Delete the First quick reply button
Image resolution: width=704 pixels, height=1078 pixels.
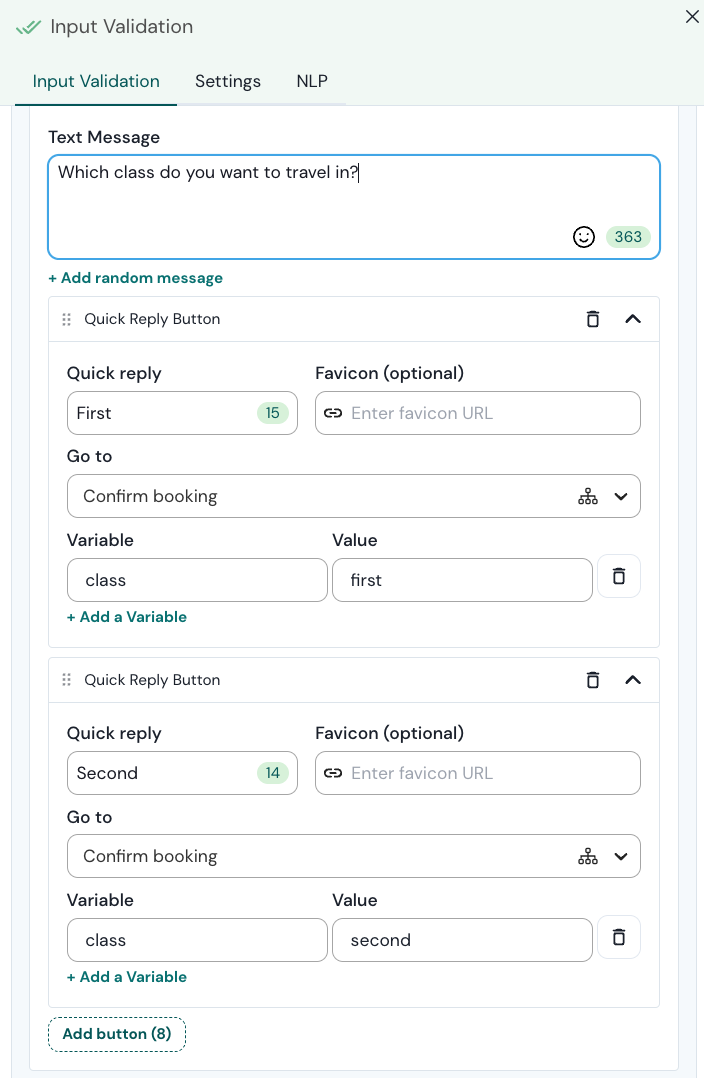pyautogui.click(x=593, y=319)
